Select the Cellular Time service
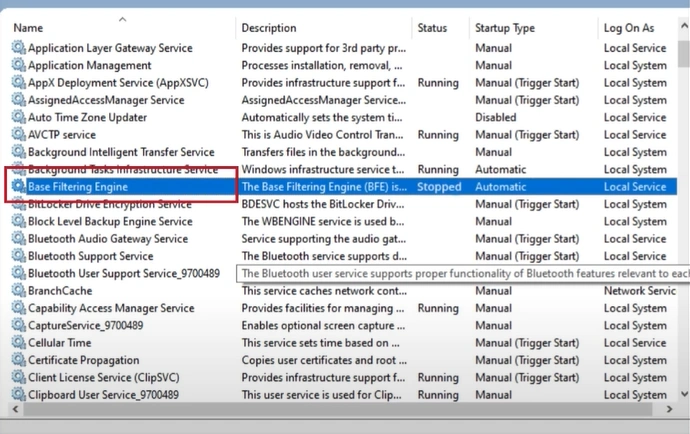The height and width of the screenshot is (434, 690). 59,342
